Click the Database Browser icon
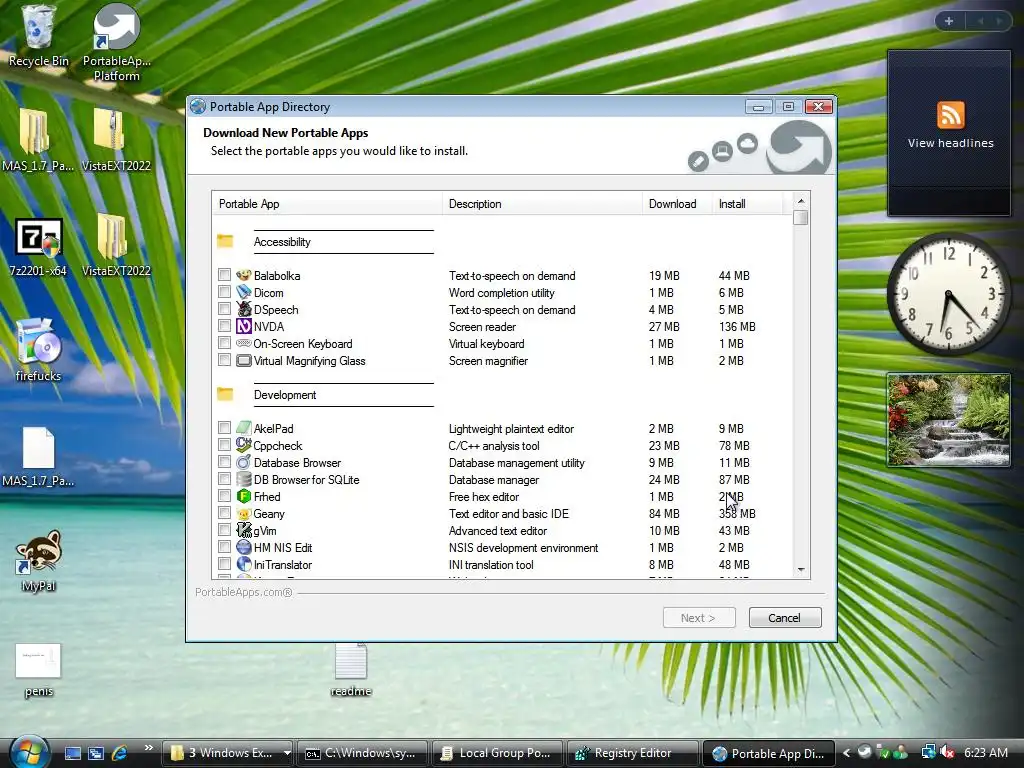 pyautogui.click(x=244, y=462)
